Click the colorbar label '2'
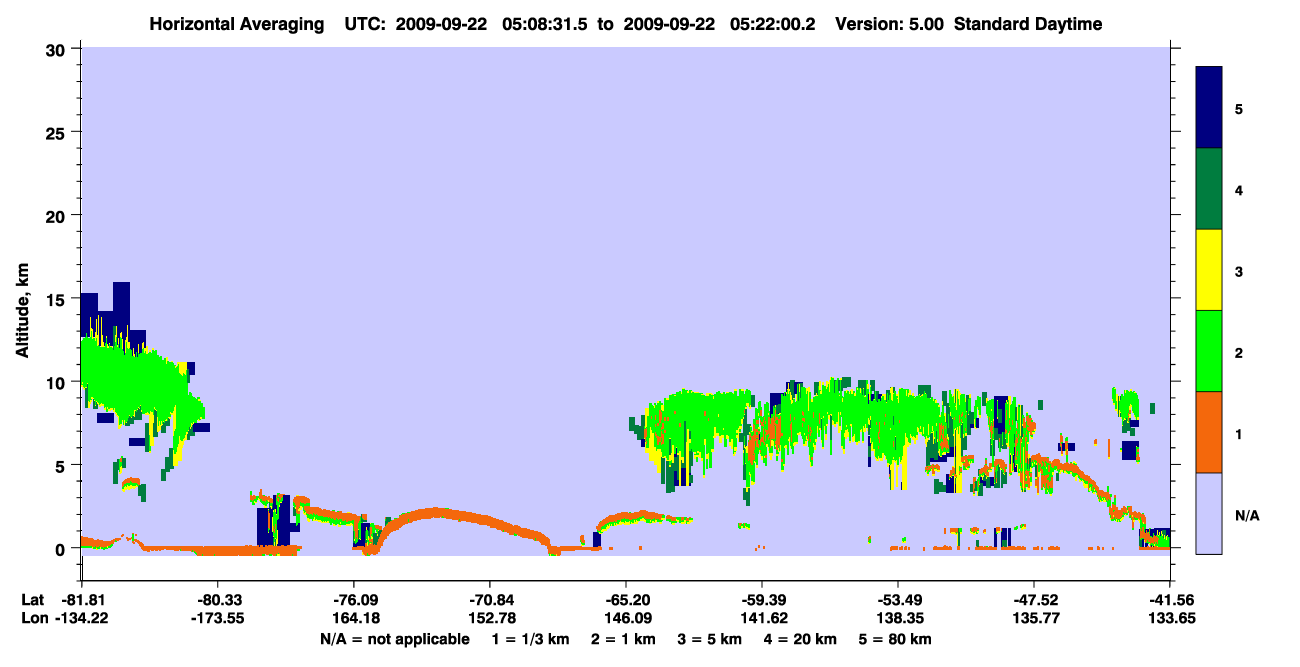1300x667 pixels. pos(1238,351)
